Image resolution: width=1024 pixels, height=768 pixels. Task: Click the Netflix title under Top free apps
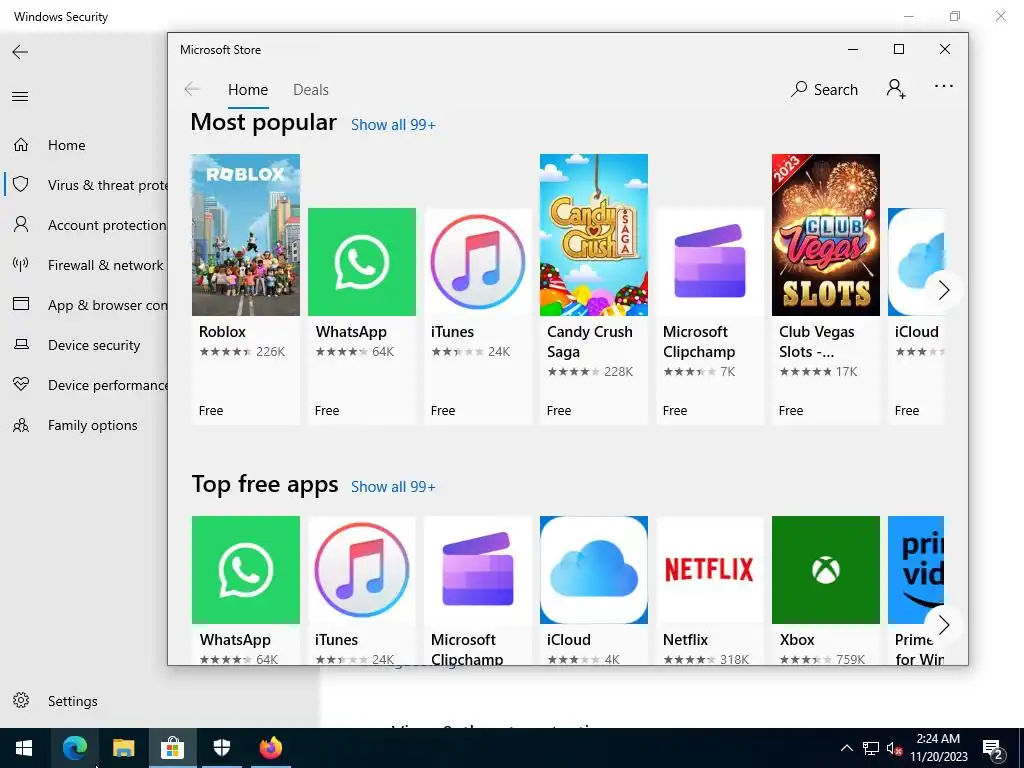tap(685, 640)
